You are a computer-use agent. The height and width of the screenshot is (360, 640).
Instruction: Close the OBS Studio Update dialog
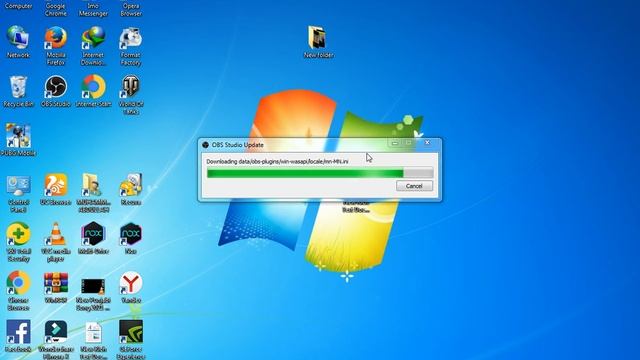pyautogui.click(x=427, y=142)
